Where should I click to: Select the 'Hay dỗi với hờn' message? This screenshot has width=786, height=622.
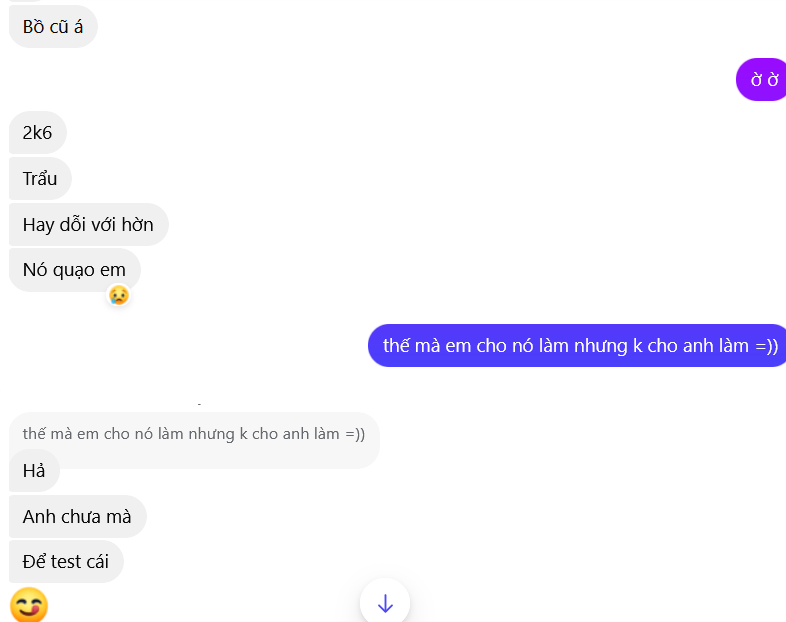[88, 224]
